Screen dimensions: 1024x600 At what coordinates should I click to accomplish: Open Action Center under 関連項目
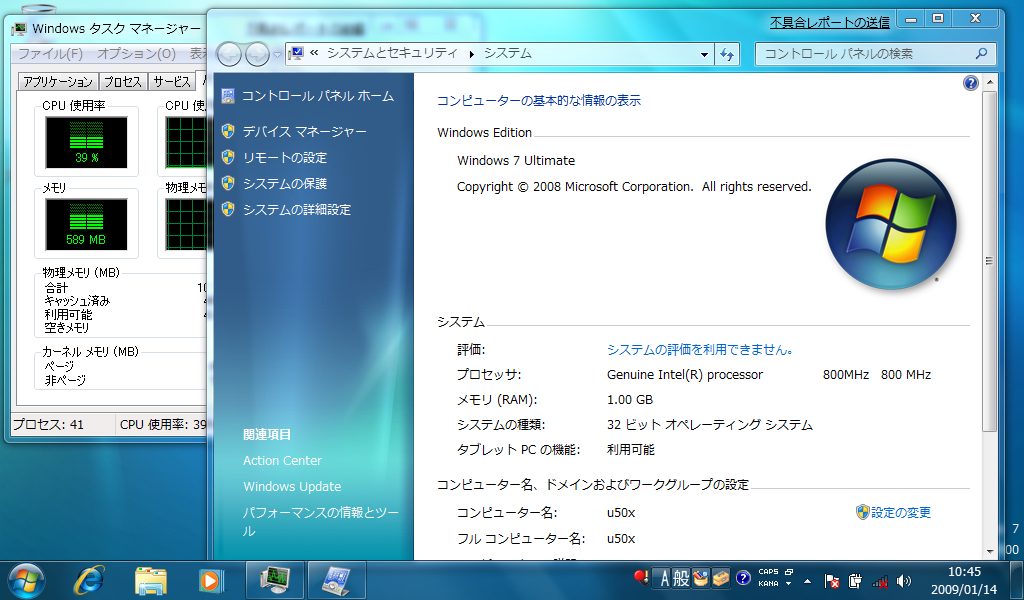click(282, 461)
